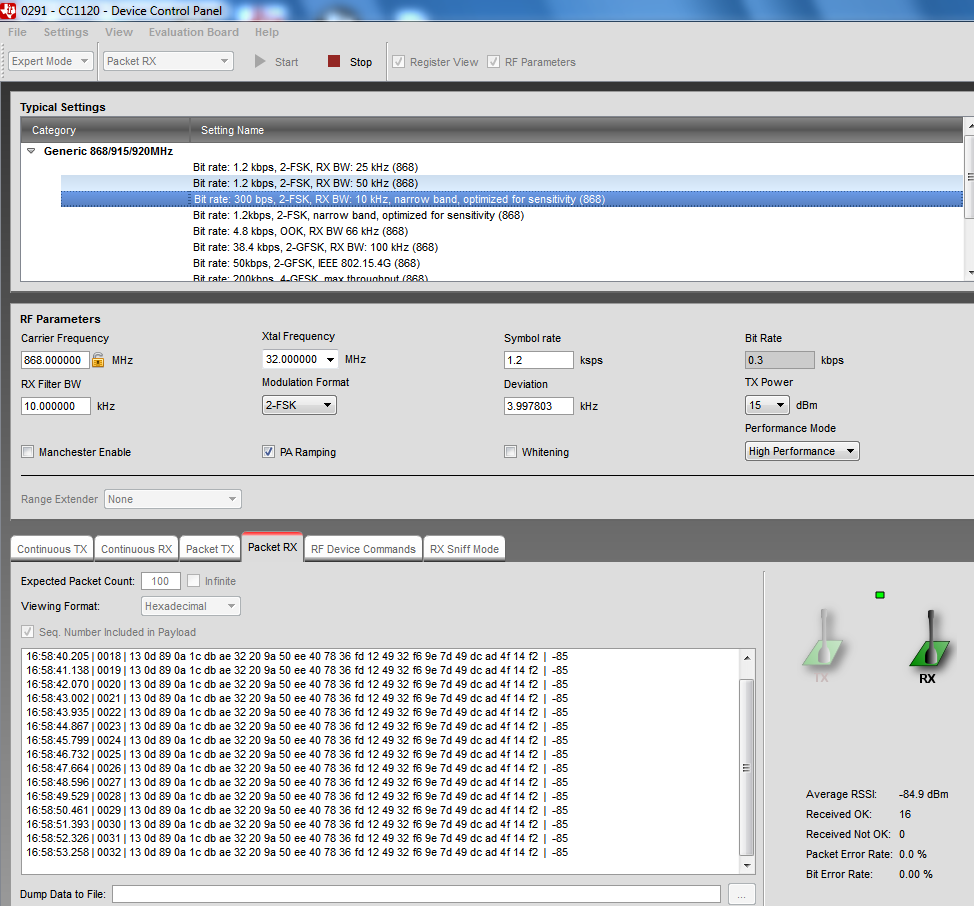Enable the Whitening checkbox

coord(510,451)
